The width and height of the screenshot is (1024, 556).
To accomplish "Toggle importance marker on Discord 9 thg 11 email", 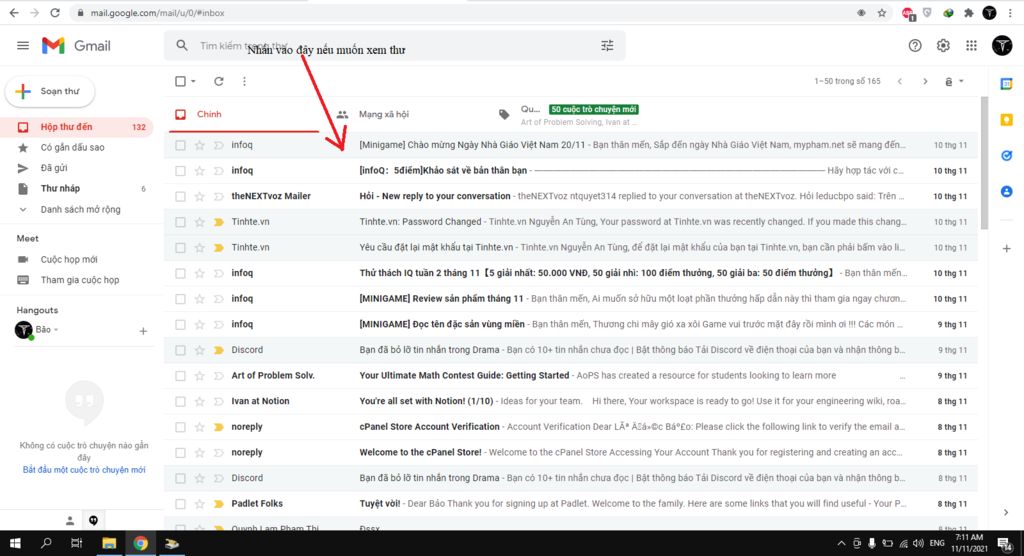I will (219, 350).
